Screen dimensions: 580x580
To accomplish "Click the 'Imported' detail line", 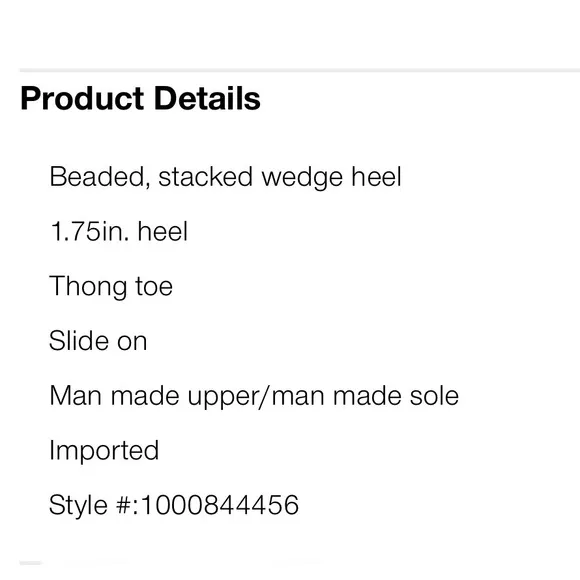I will [x=104, y=451].
